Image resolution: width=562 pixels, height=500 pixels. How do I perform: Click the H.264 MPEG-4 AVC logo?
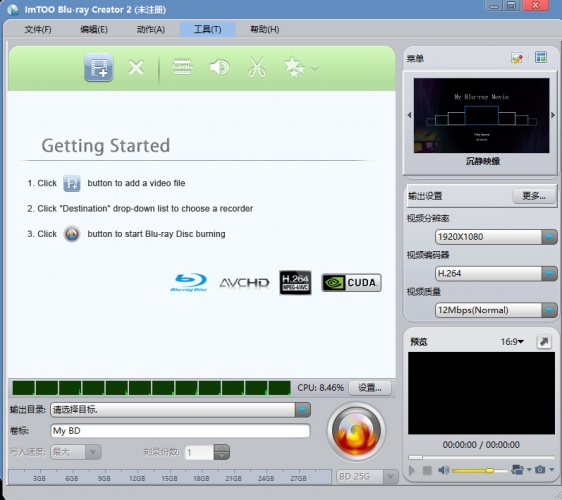click(x=295, y=283)
